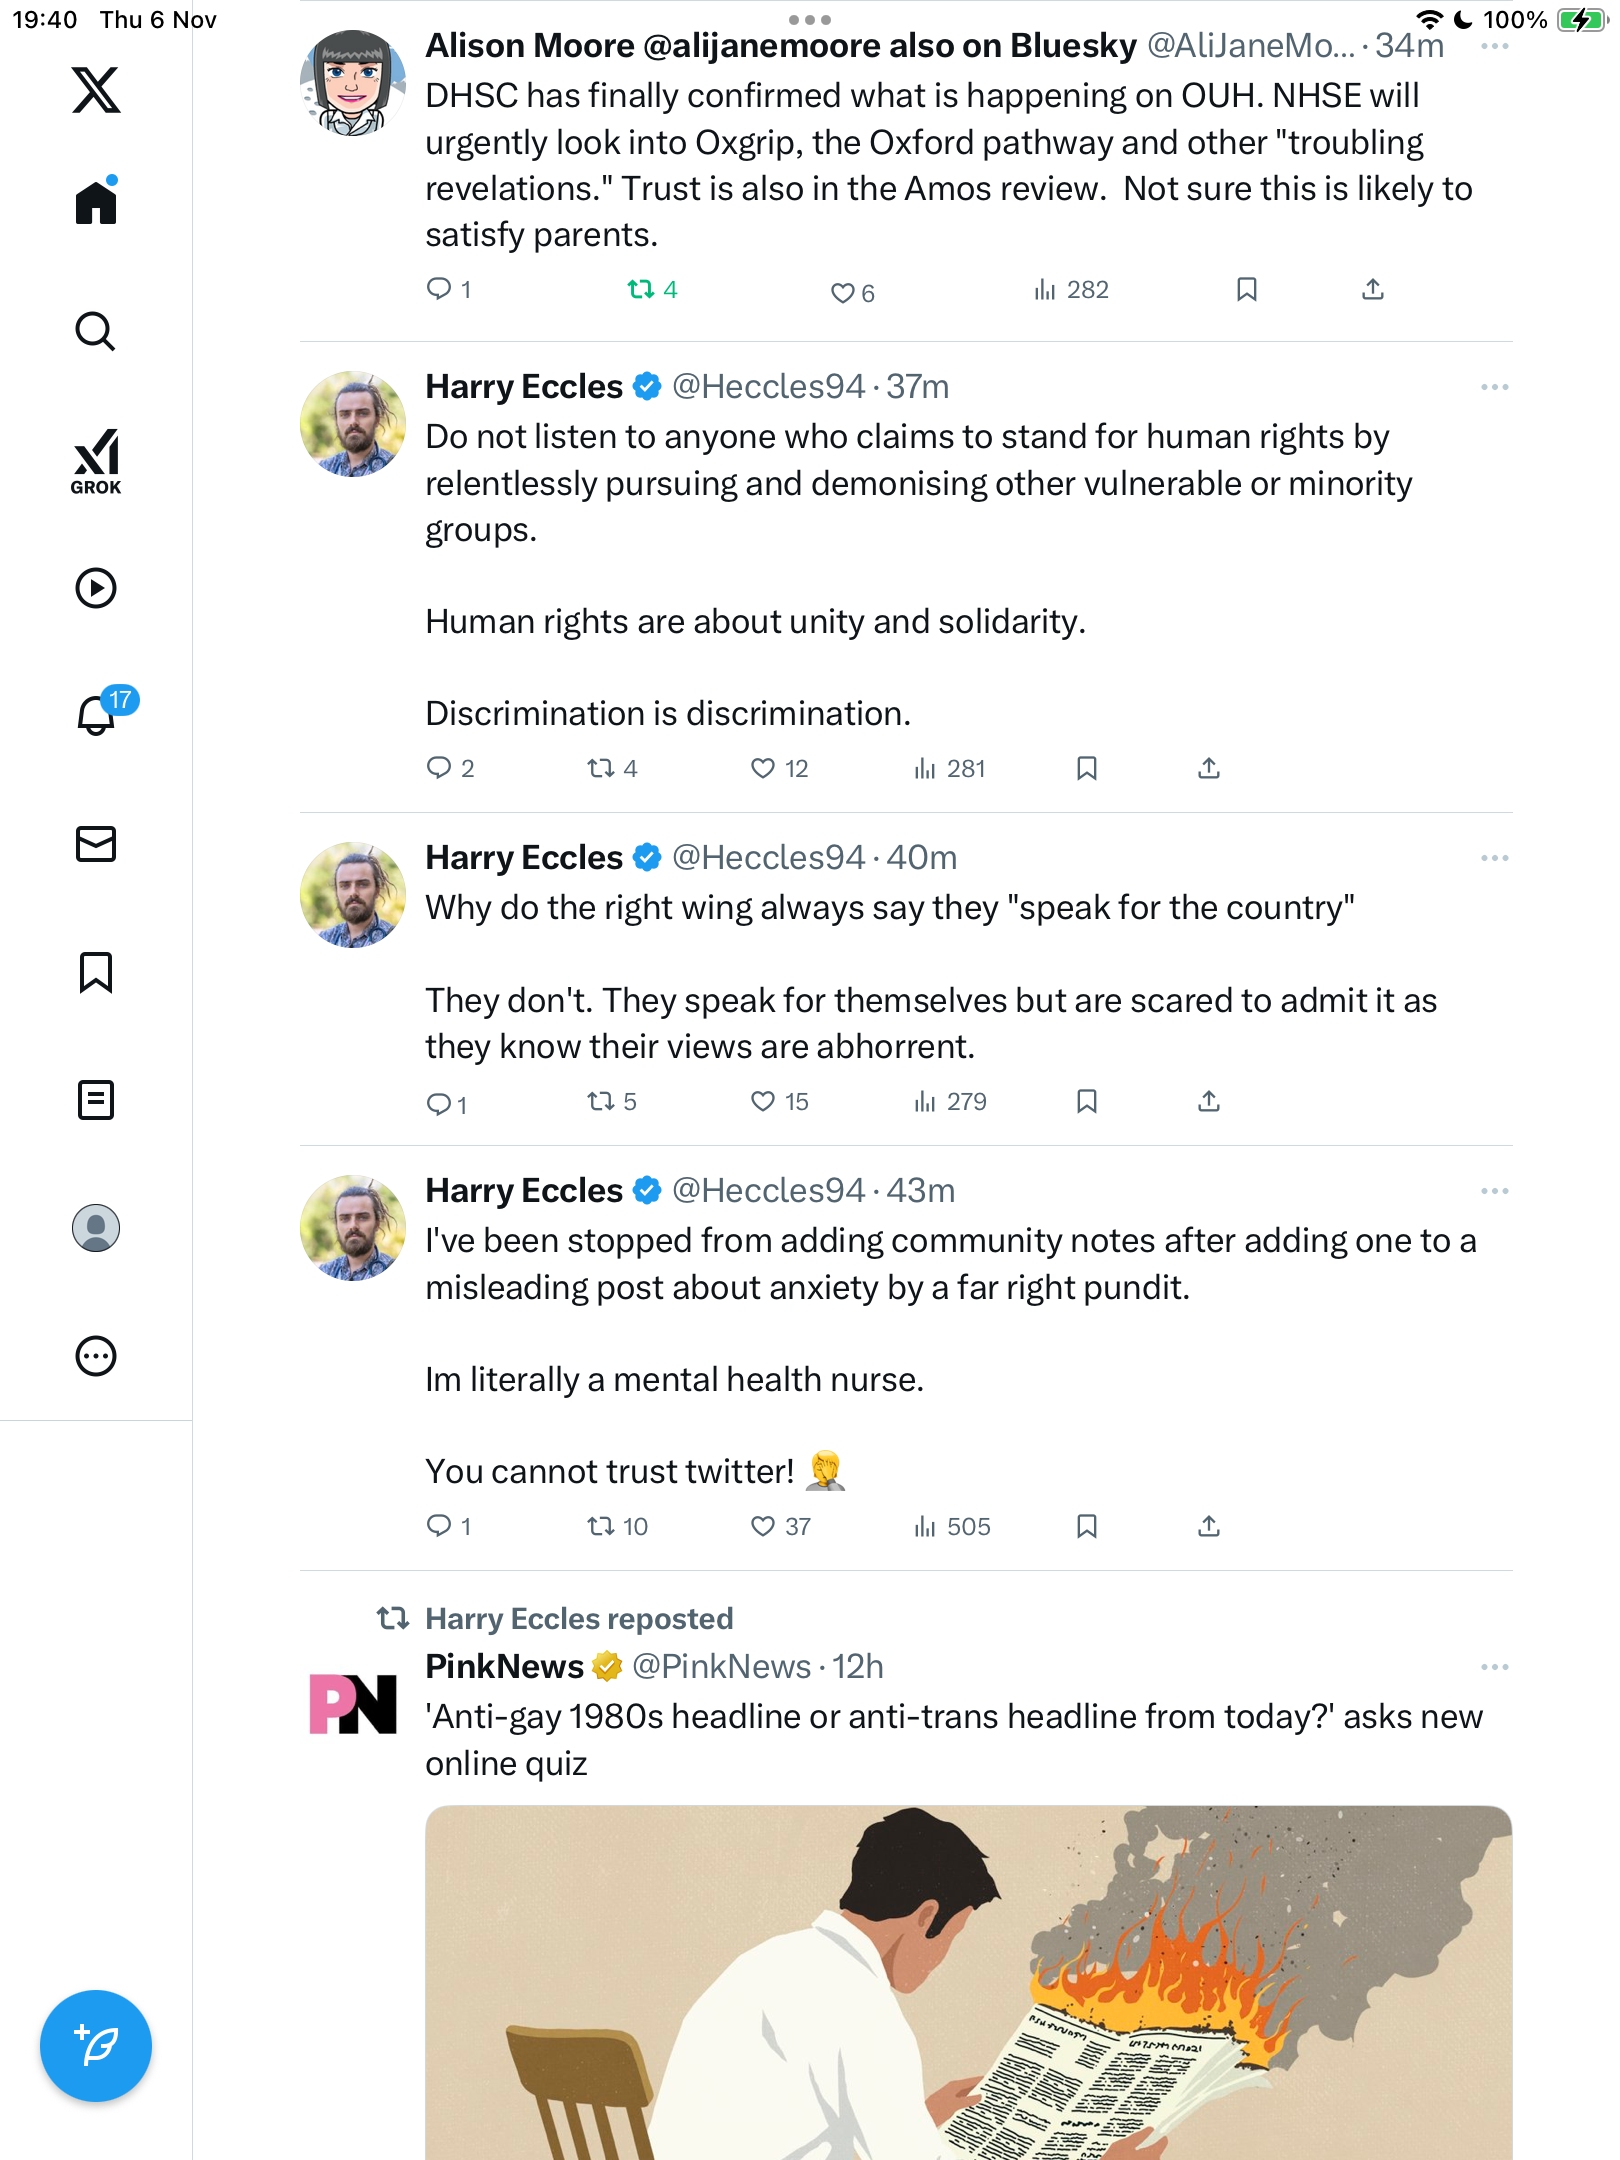
Task: Open direct messages envelope icon
Action: coord(96,844)
